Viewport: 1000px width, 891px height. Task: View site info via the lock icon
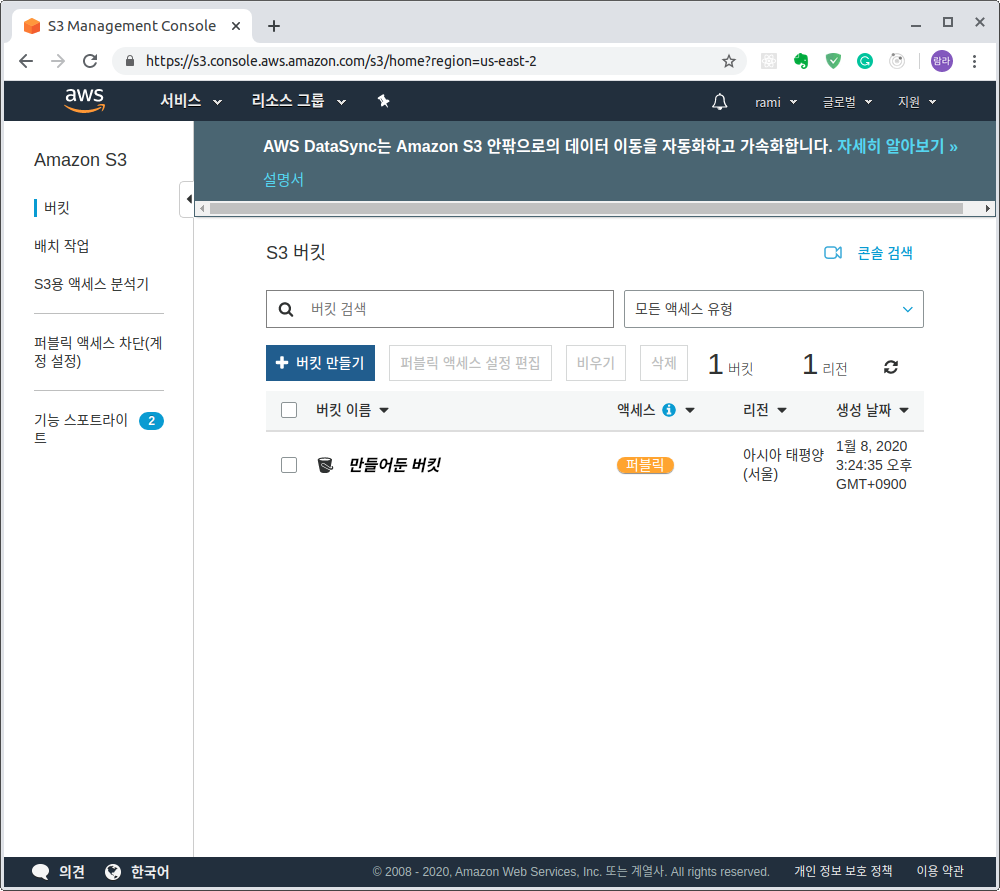point(130,61)
